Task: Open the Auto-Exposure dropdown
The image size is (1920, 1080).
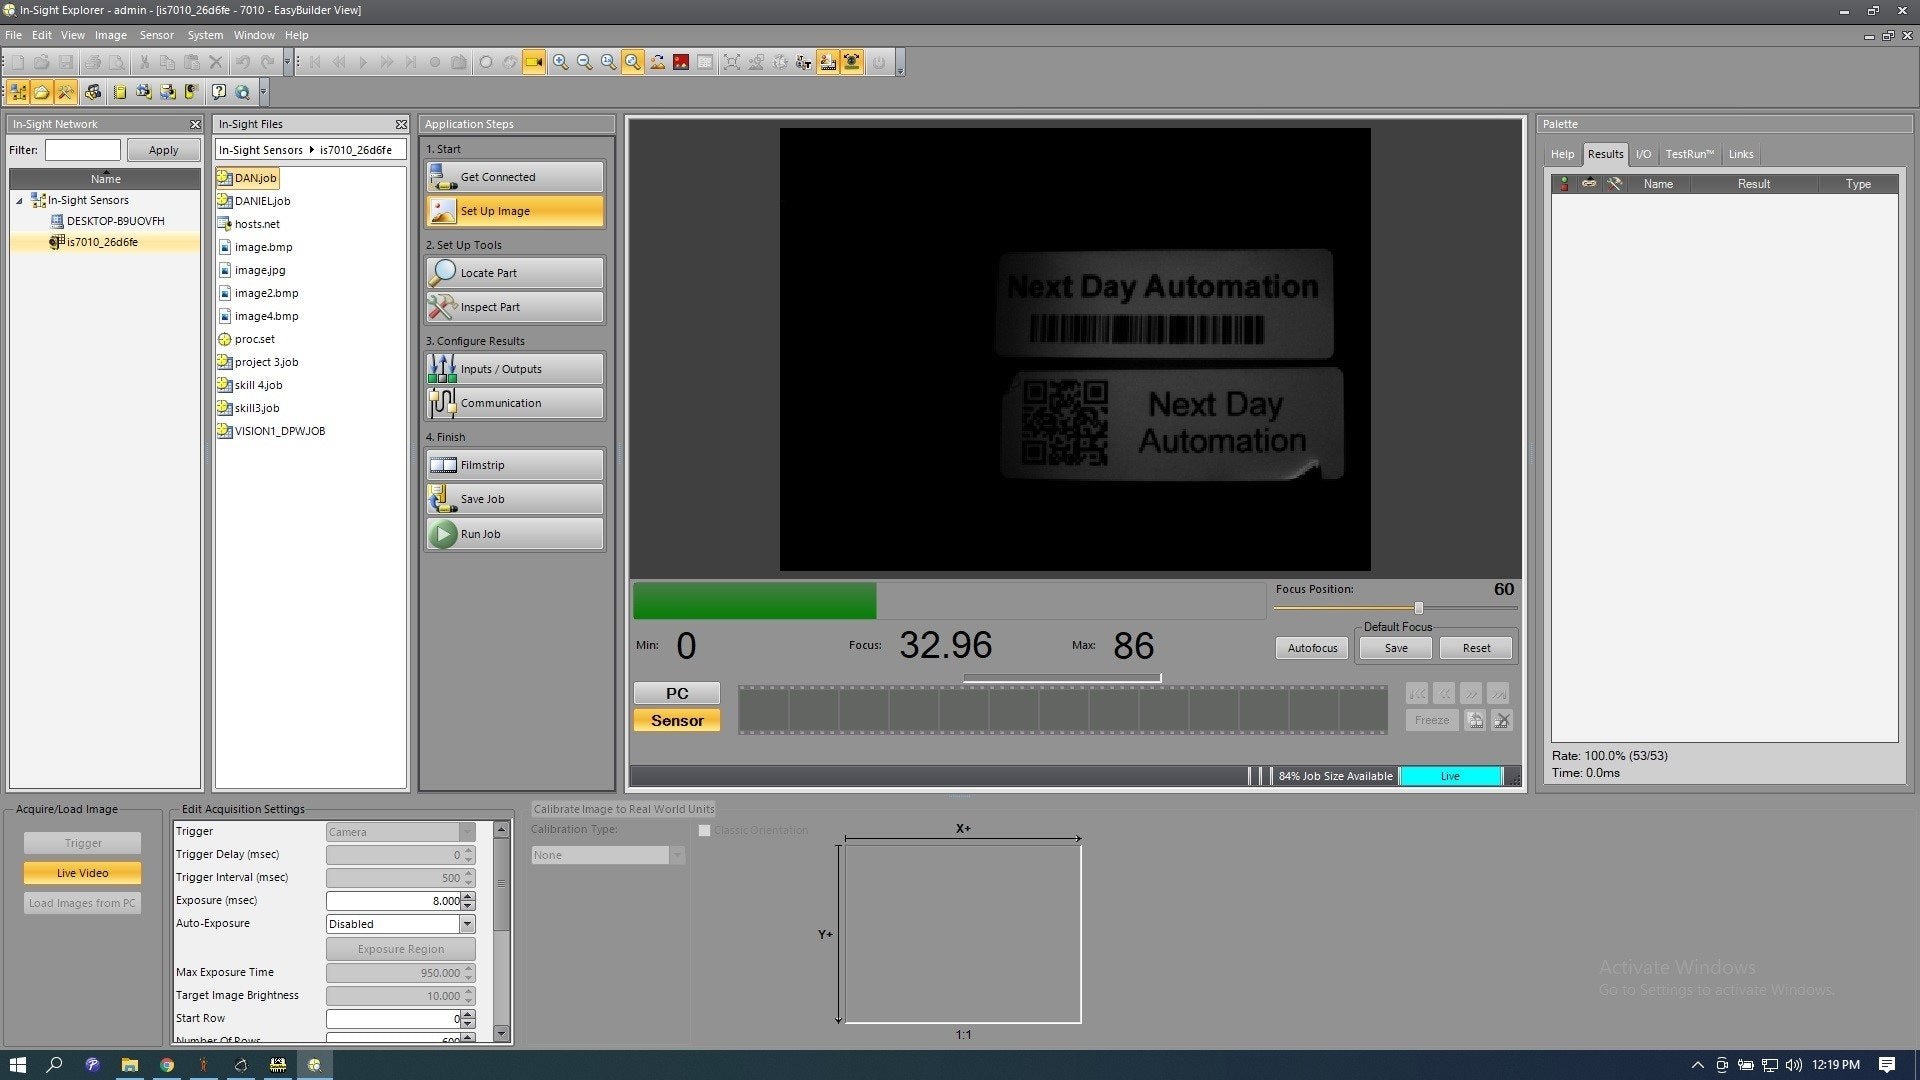Action: 467,924
